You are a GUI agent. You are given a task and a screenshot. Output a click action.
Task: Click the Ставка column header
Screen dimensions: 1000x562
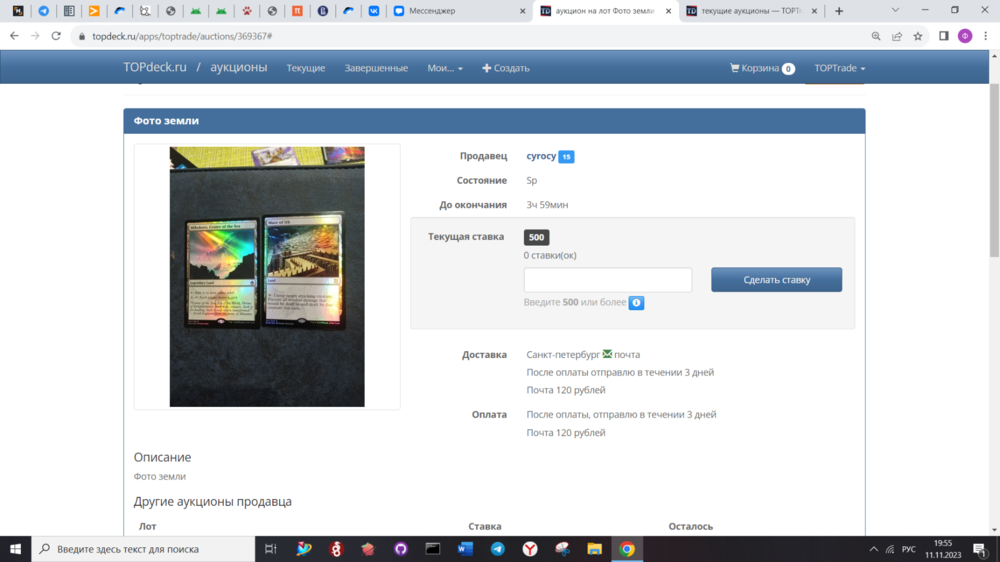(x=485, y=526)
